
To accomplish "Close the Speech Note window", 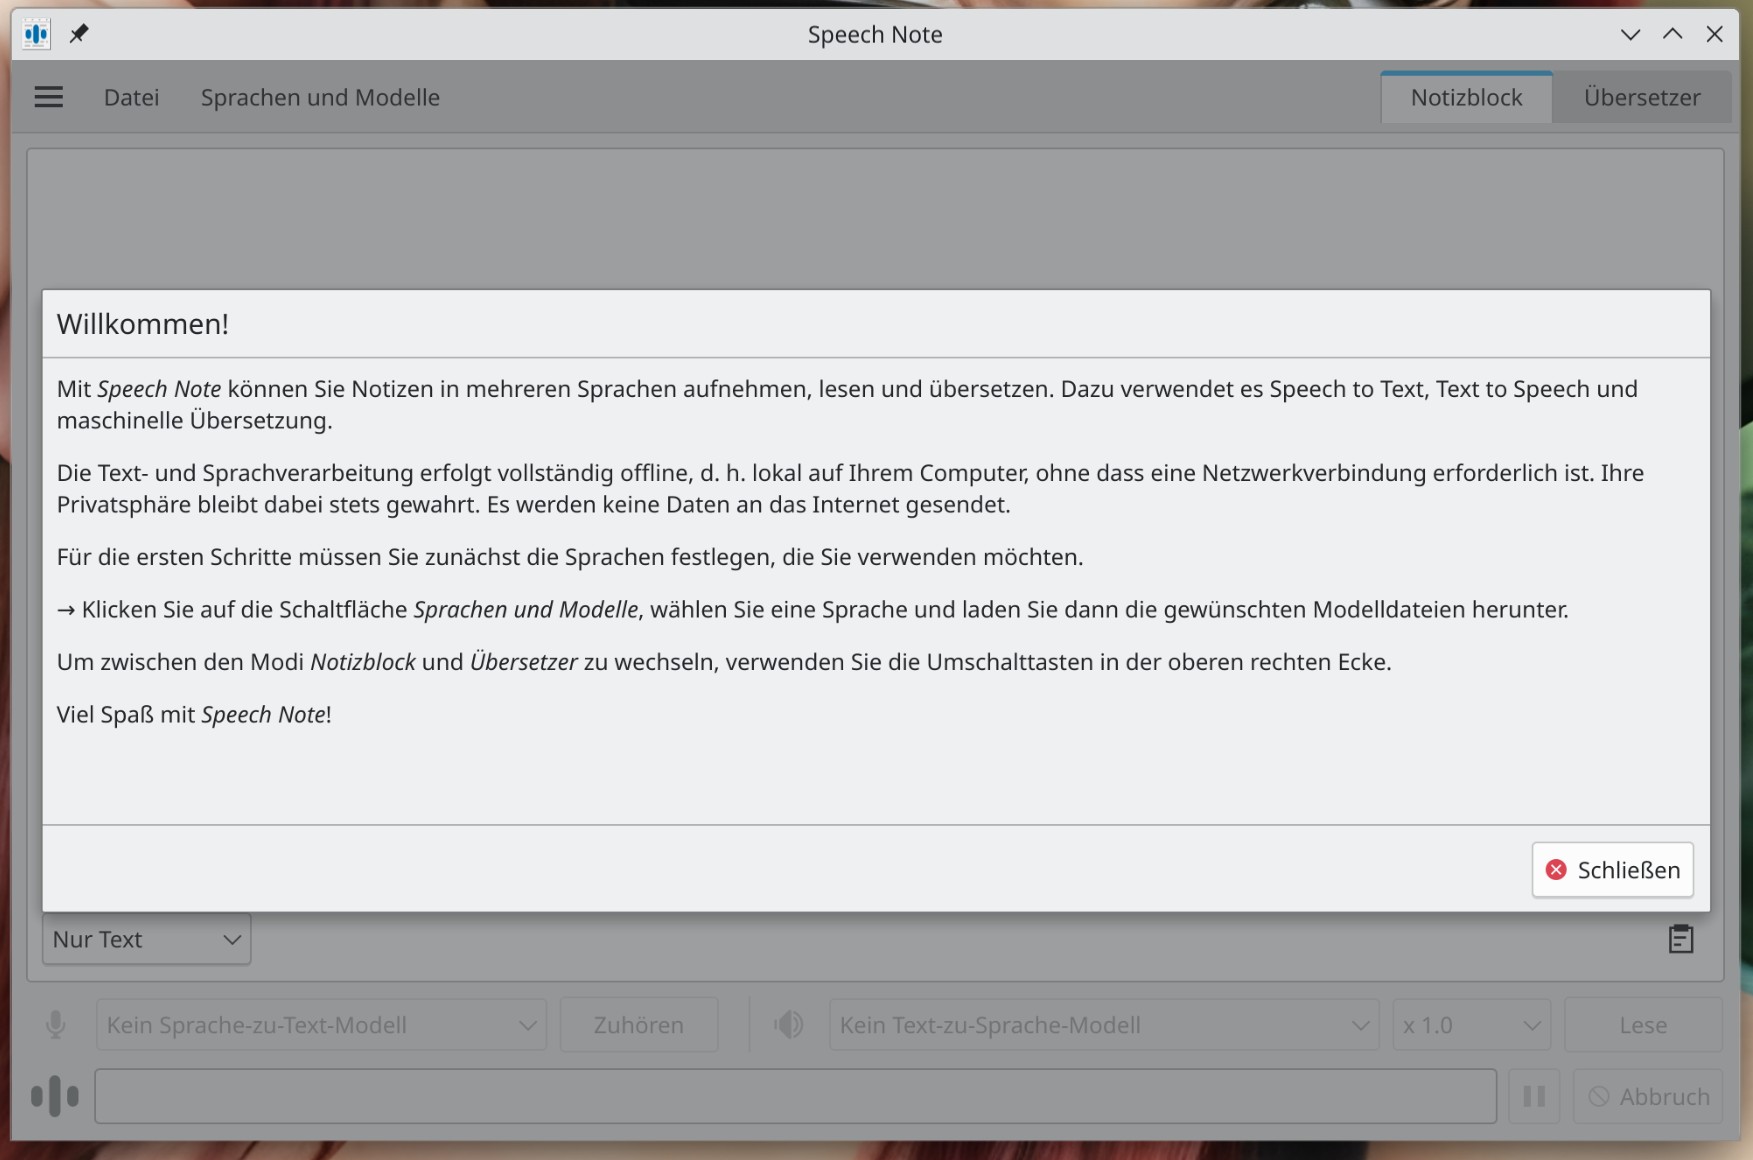I will (x=1714, y=34).
